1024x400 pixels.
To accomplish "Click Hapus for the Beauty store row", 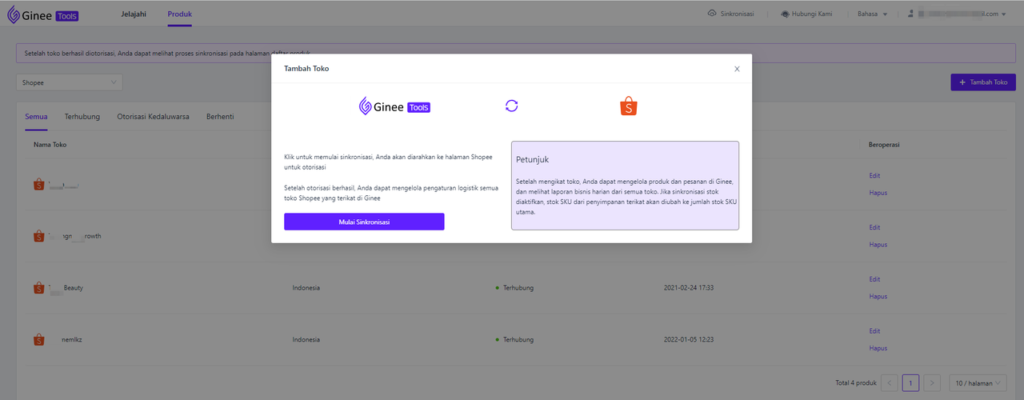I will tap(878, 296).
